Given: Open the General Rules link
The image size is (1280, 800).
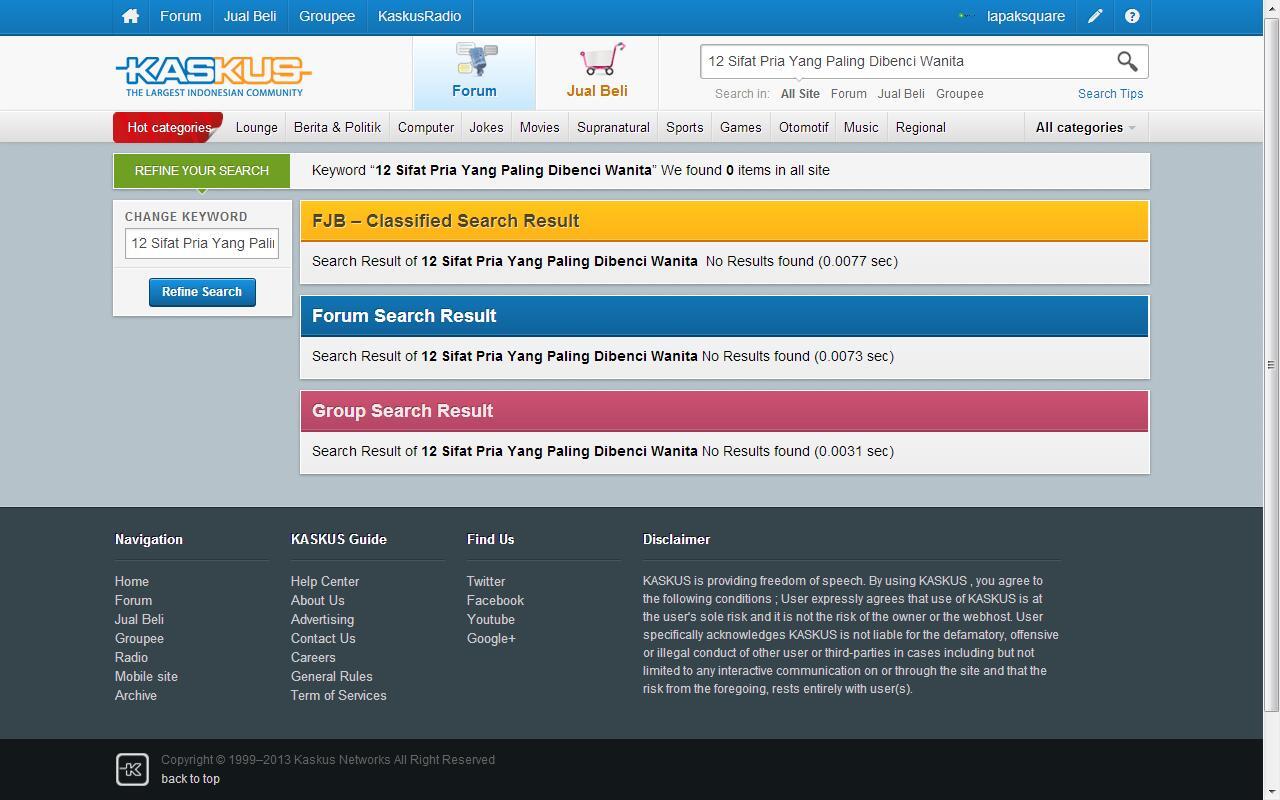Looking at the screenshot, I should (x=331, y=676).
